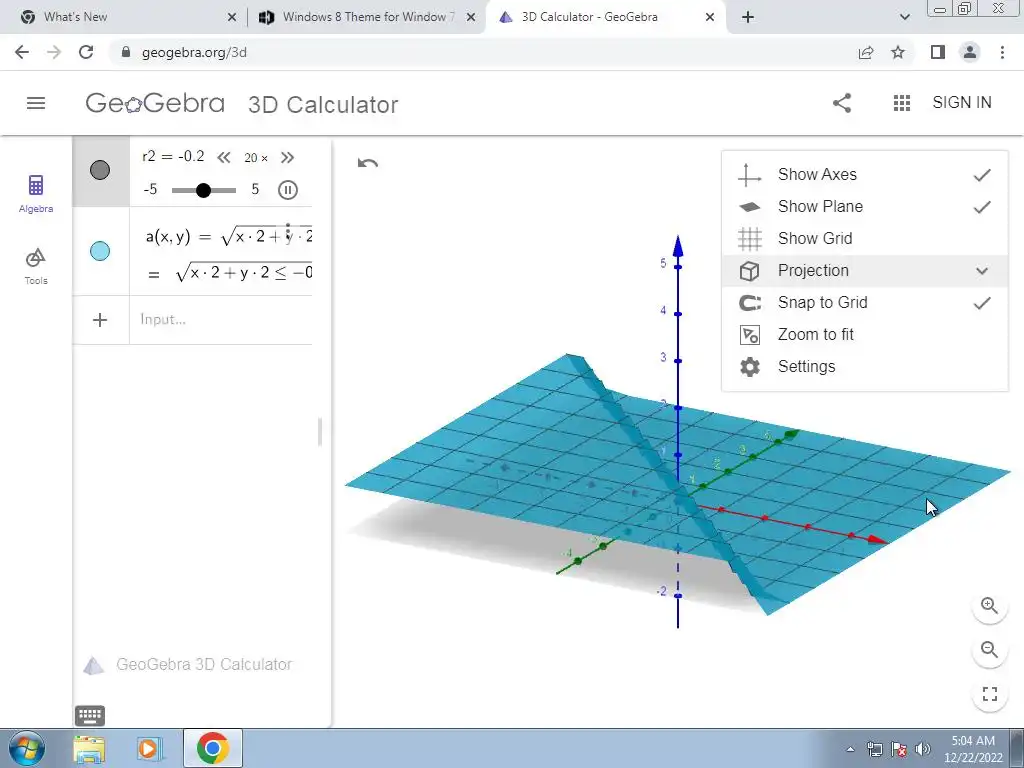
Task: Click the Show Axes axes icon
Action: (x=750, y=175)
